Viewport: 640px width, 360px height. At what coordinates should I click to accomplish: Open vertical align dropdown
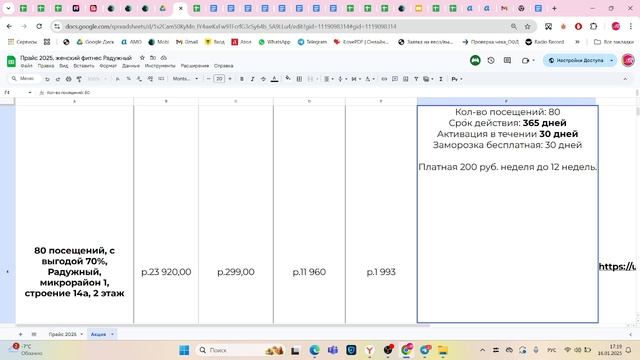[342, 79]
